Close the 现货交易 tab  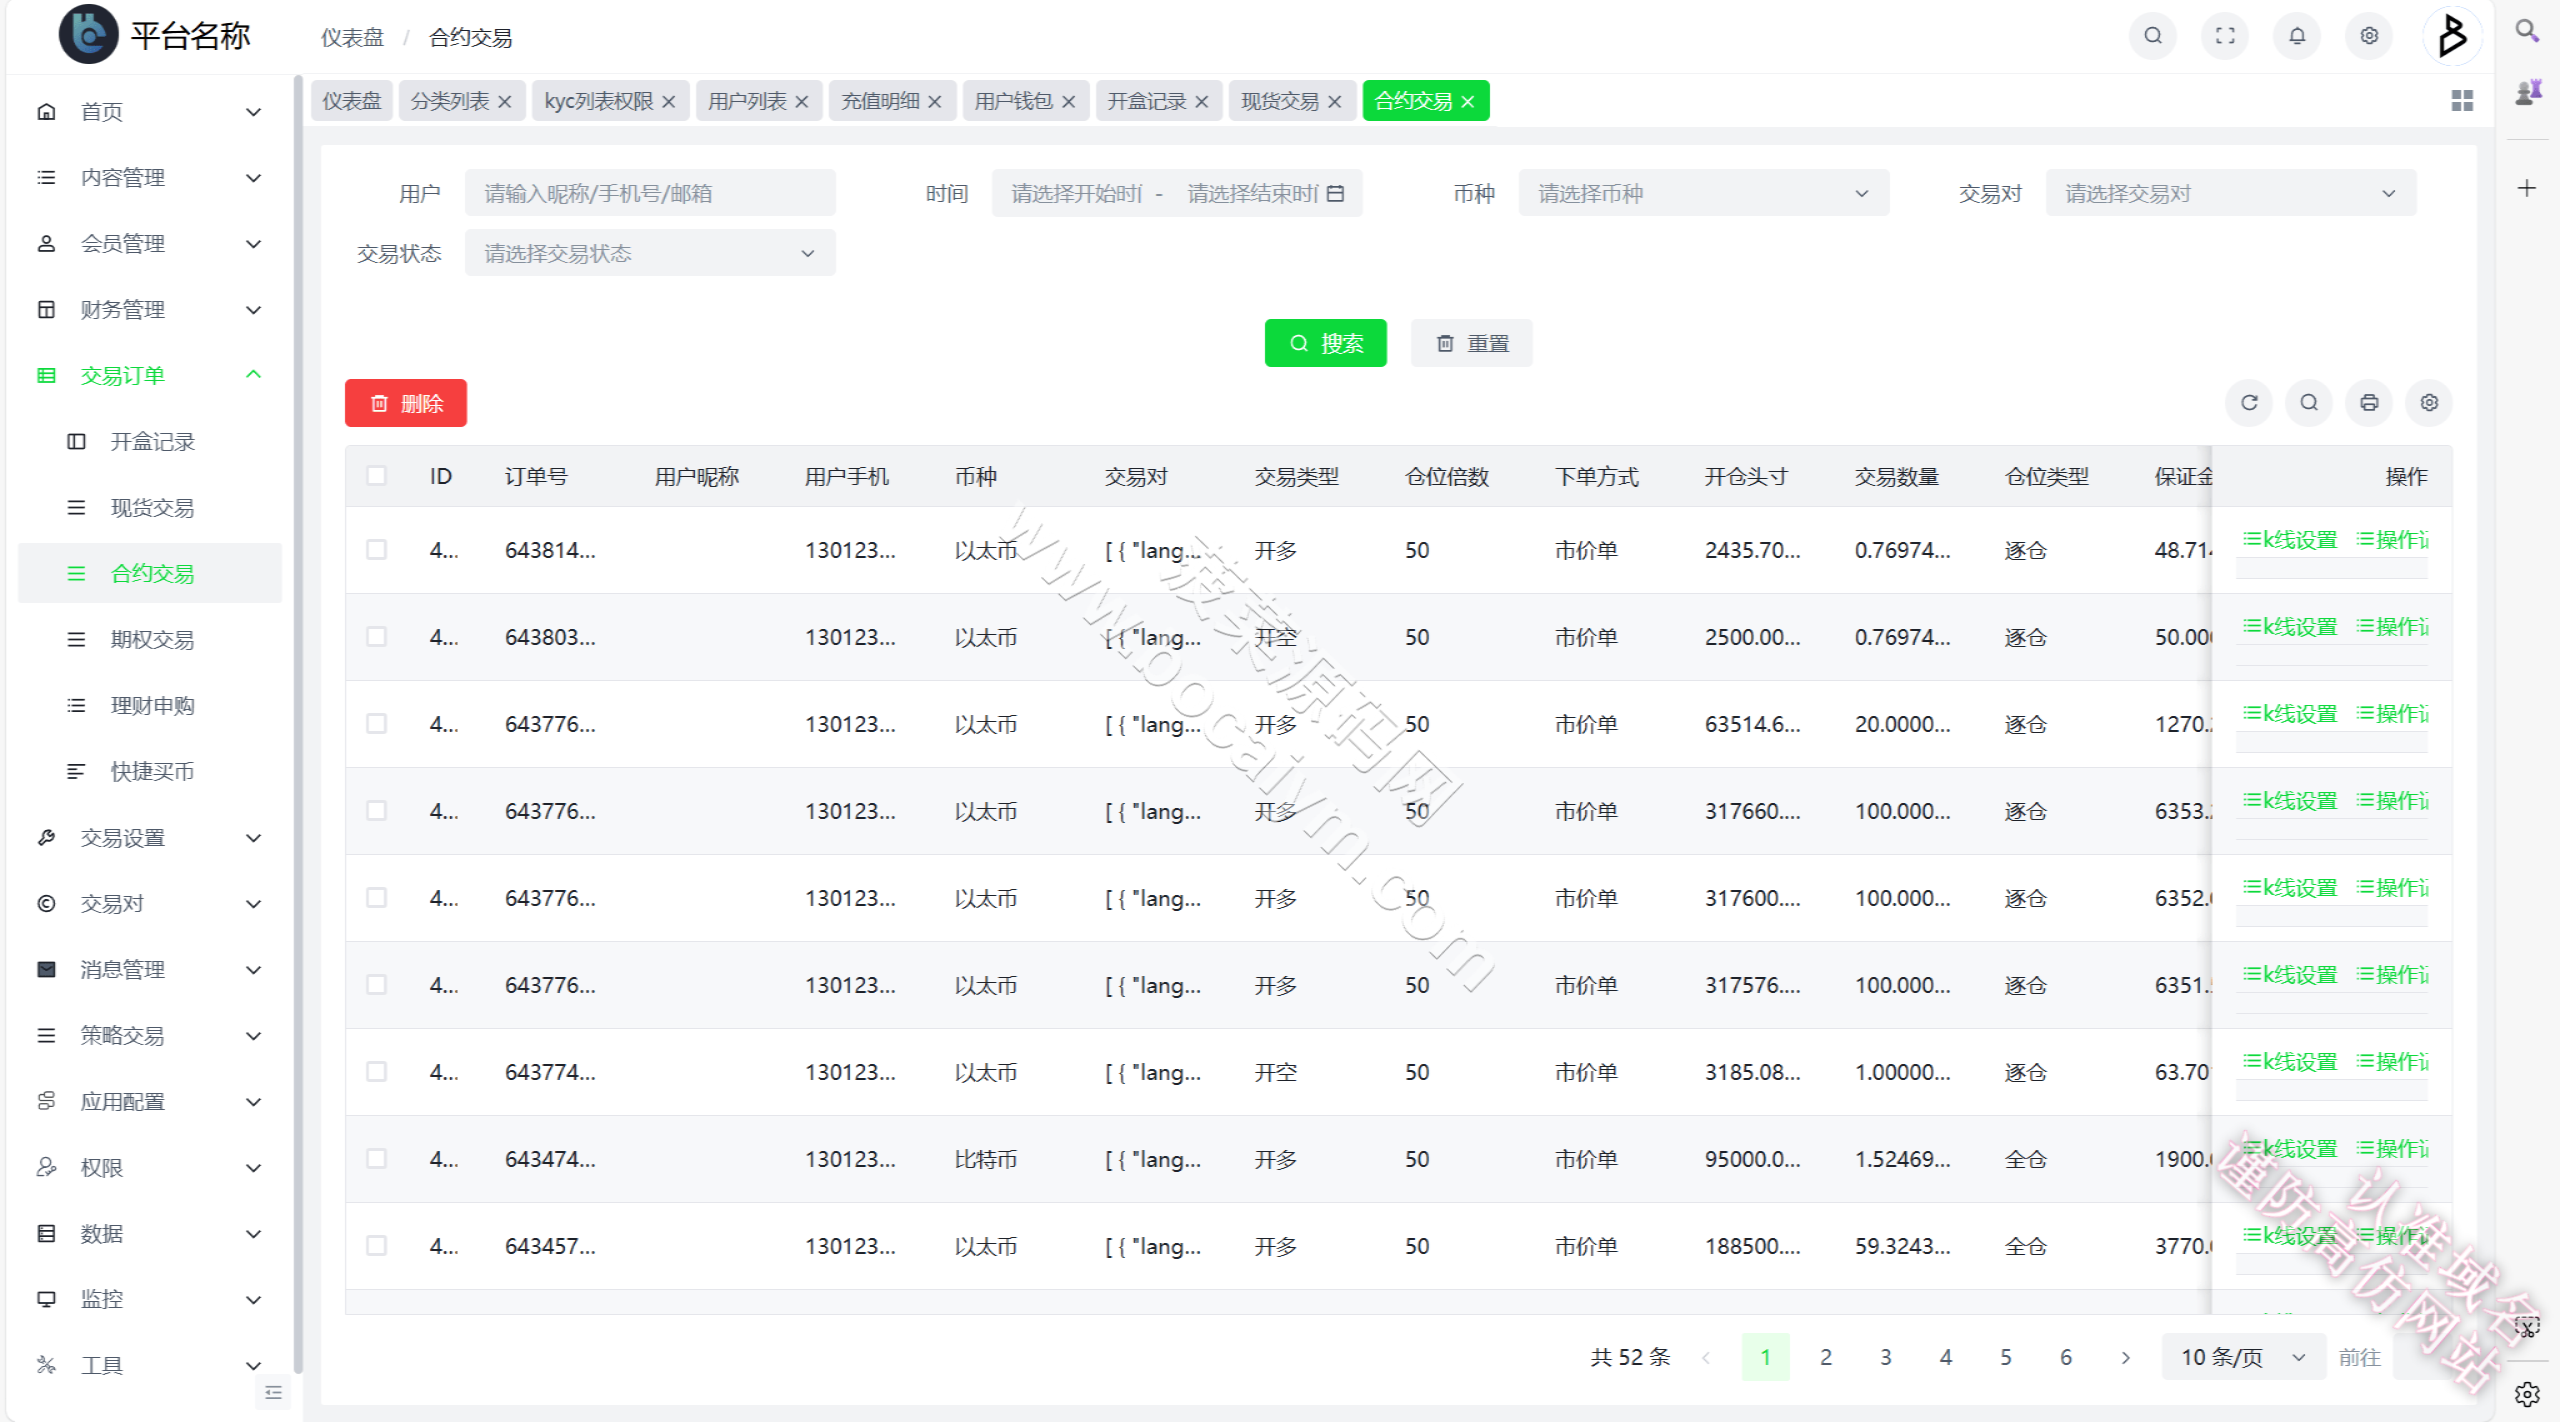(1335, 102)
